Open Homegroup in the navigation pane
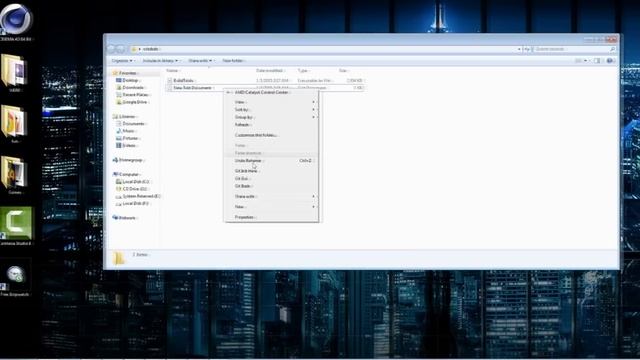Image resolution: width=640 pixels, height=360 pixels. click(x=129, y=160)
